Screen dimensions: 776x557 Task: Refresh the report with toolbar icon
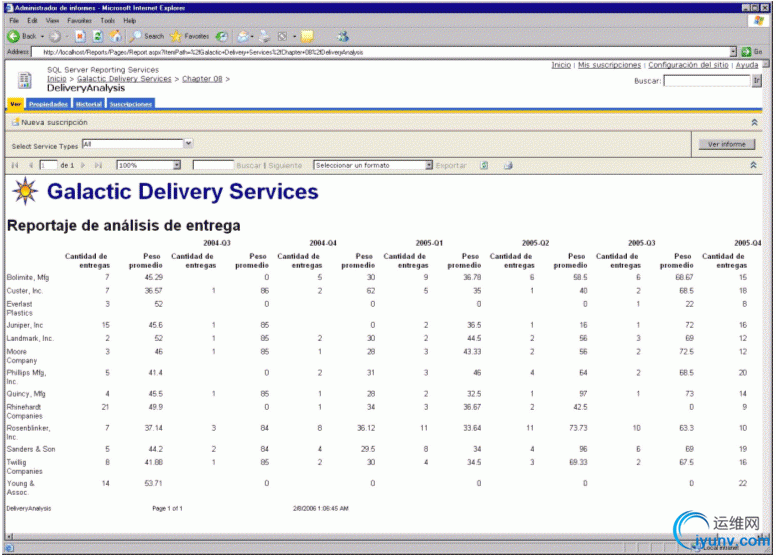(x=484, y=165)
